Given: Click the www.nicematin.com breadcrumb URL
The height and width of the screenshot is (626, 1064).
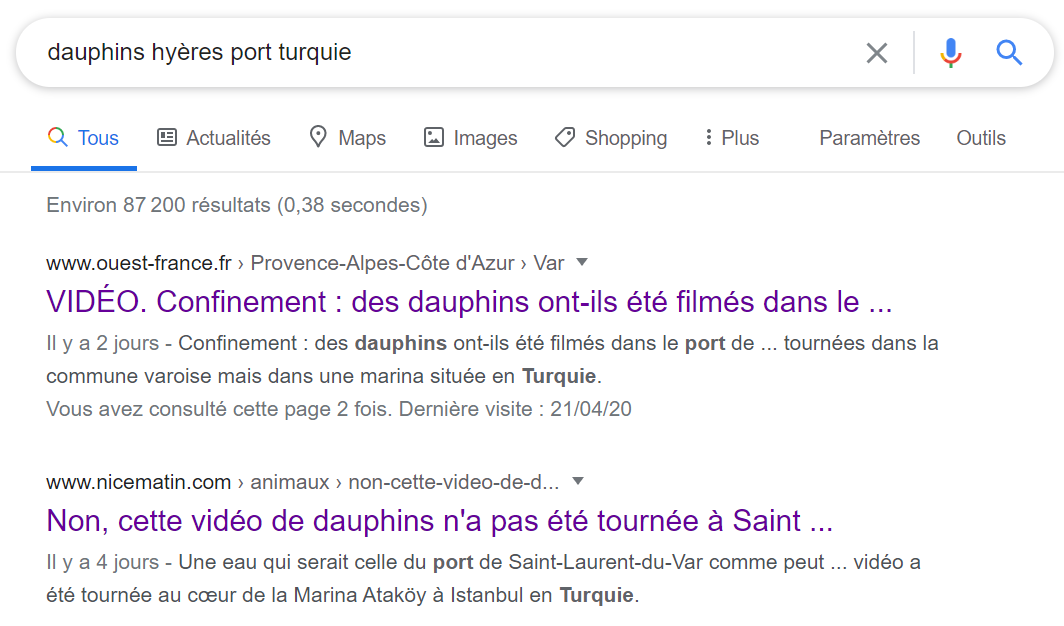Looking at the screenshot, I should click(x=303, y=482).
